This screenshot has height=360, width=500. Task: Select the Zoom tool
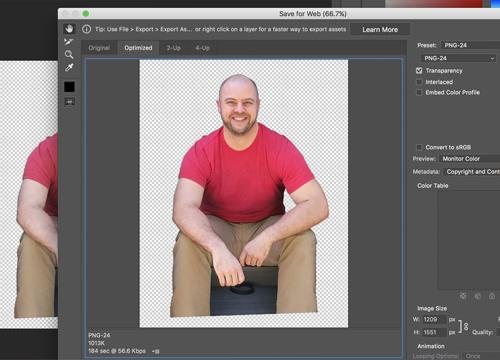[x=69, y=55]
